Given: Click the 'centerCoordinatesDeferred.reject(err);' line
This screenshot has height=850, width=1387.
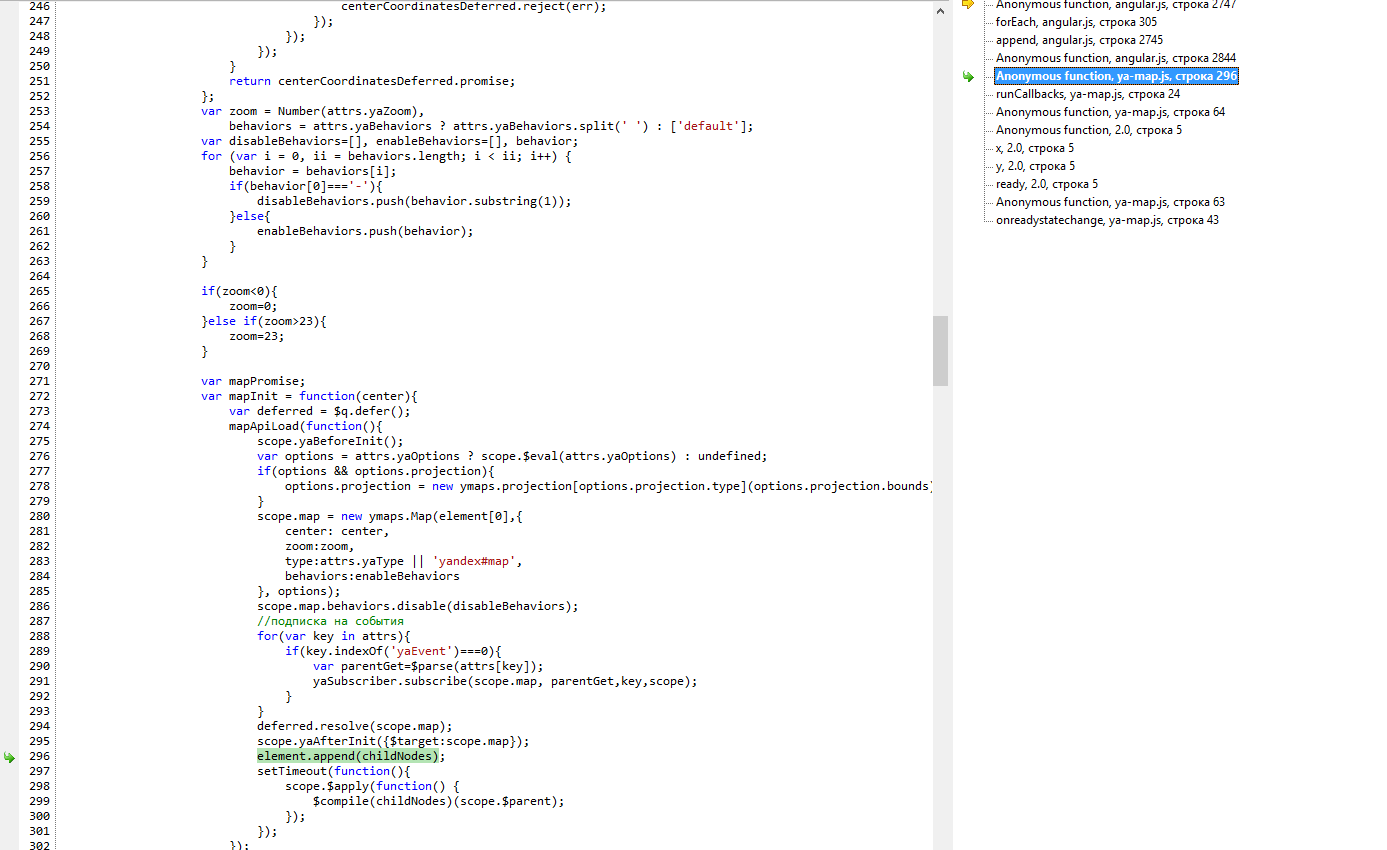Looking at the screenshot, I should (x=473, y=6).
